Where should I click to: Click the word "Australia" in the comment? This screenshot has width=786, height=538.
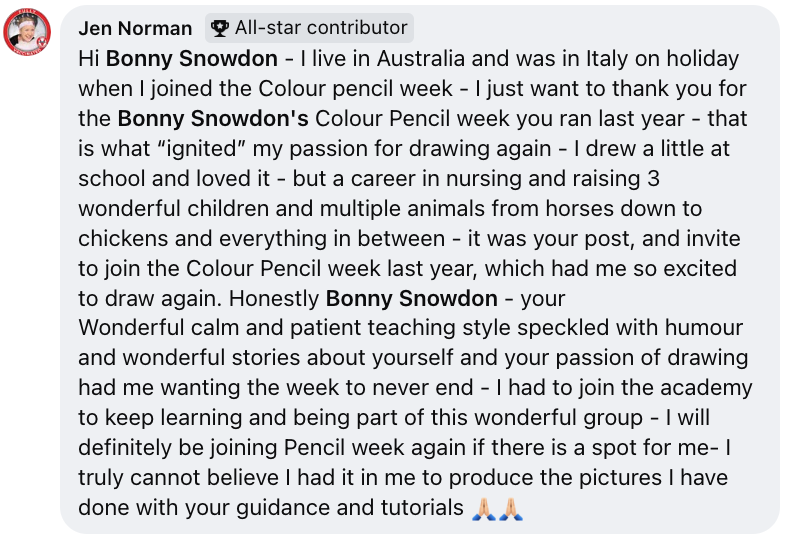(x=421, y=59)
